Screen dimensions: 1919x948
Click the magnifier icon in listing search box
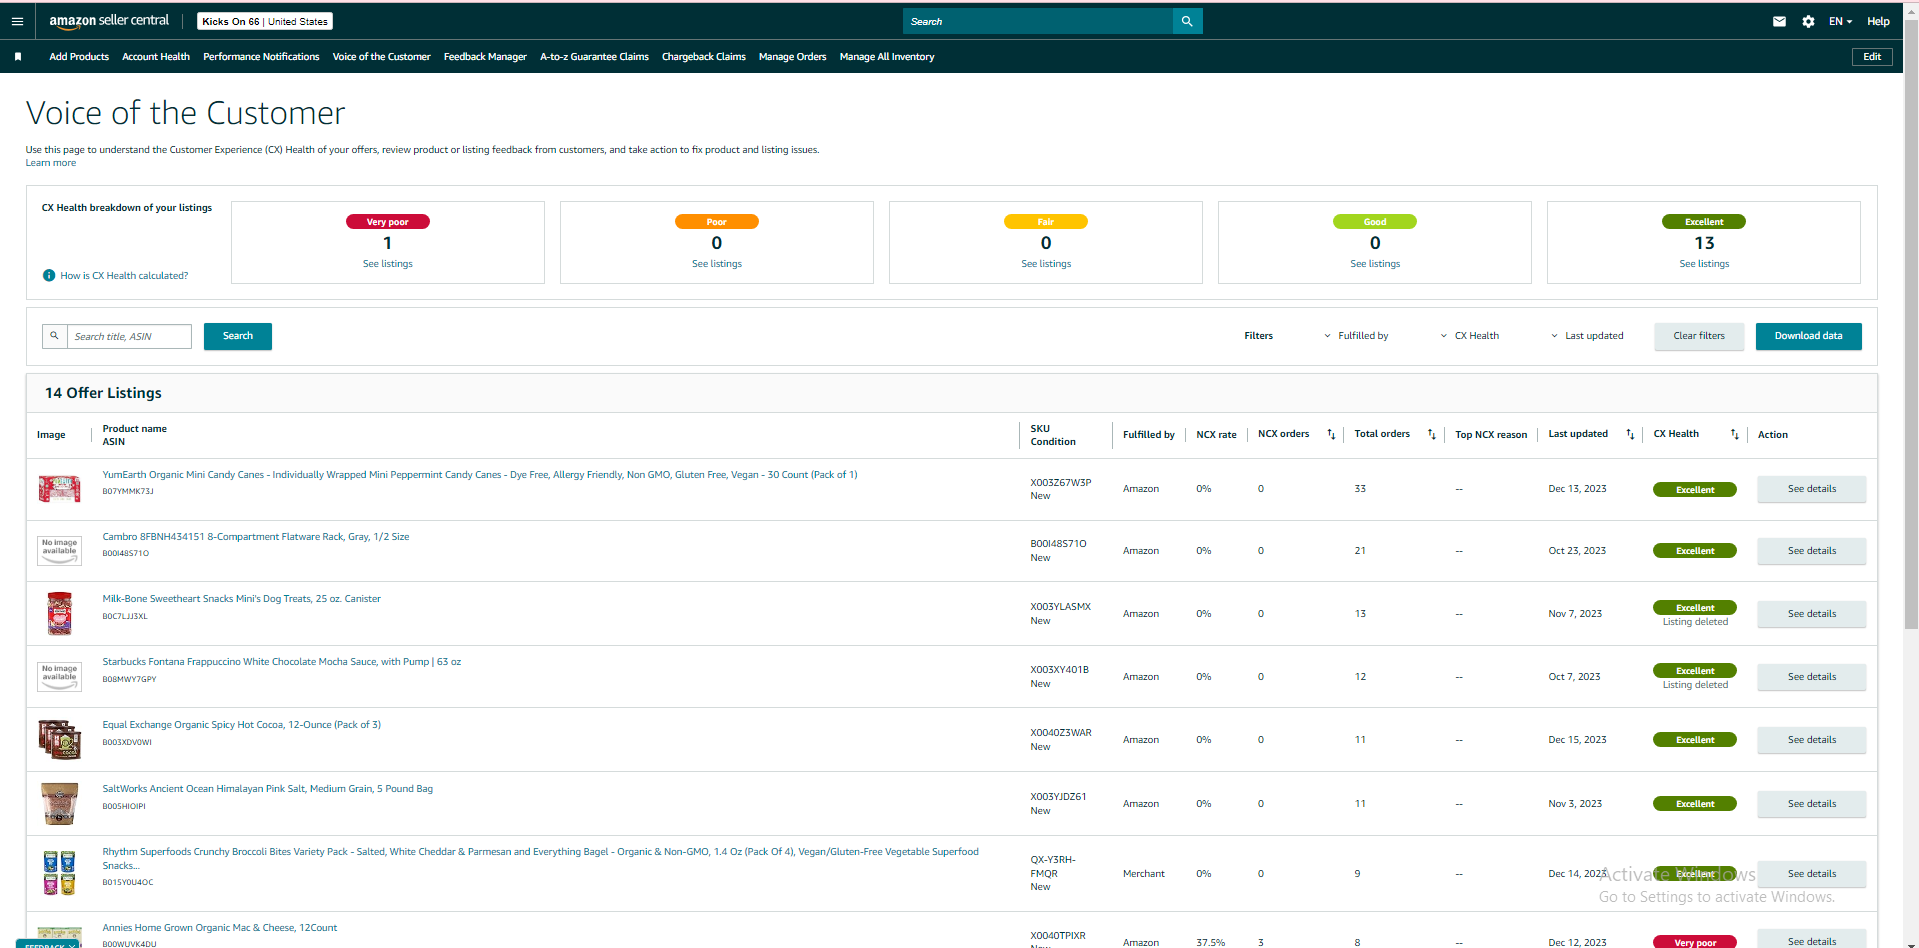pos(54,336)
